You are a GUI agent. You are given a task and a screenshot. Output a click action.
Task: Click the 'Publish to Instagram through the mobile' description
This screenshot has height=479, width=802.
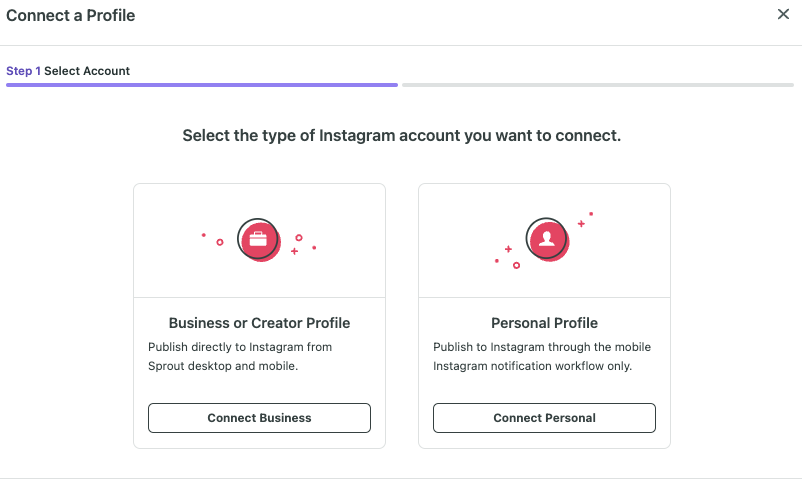tap(542, 356)
